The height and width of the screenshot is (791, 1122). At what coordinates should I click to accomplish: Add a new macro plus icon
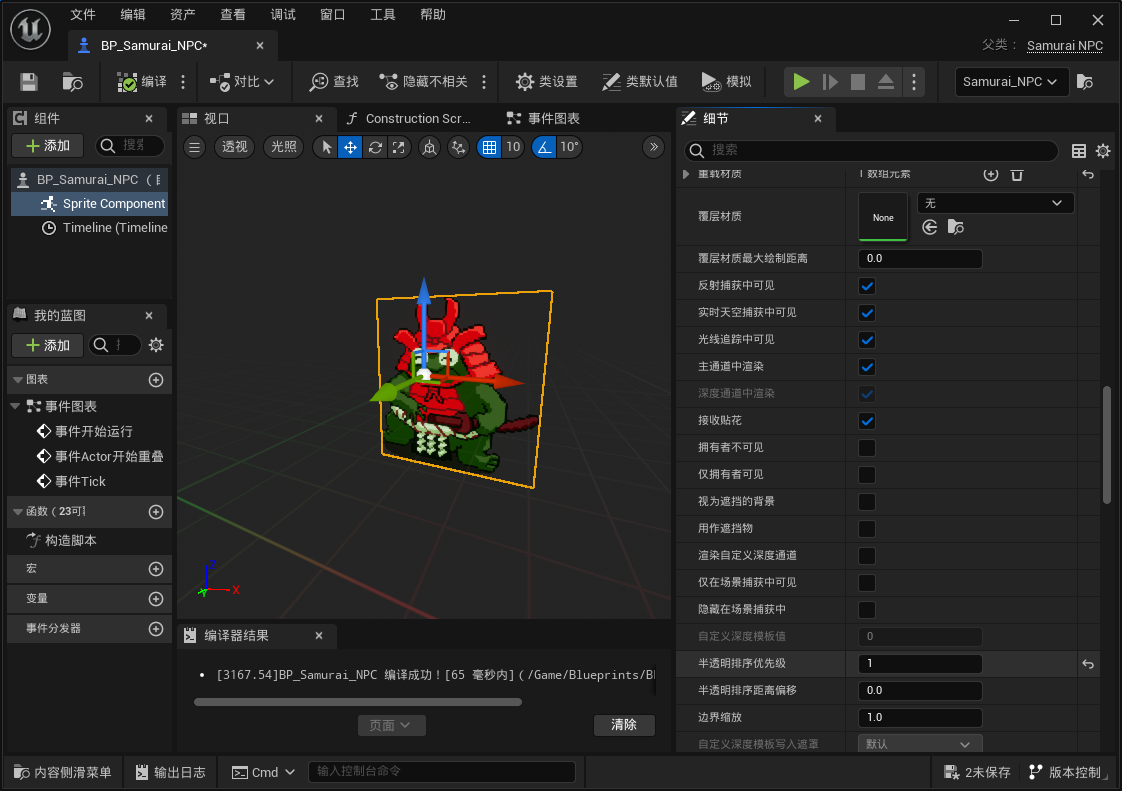click(156, 569)
